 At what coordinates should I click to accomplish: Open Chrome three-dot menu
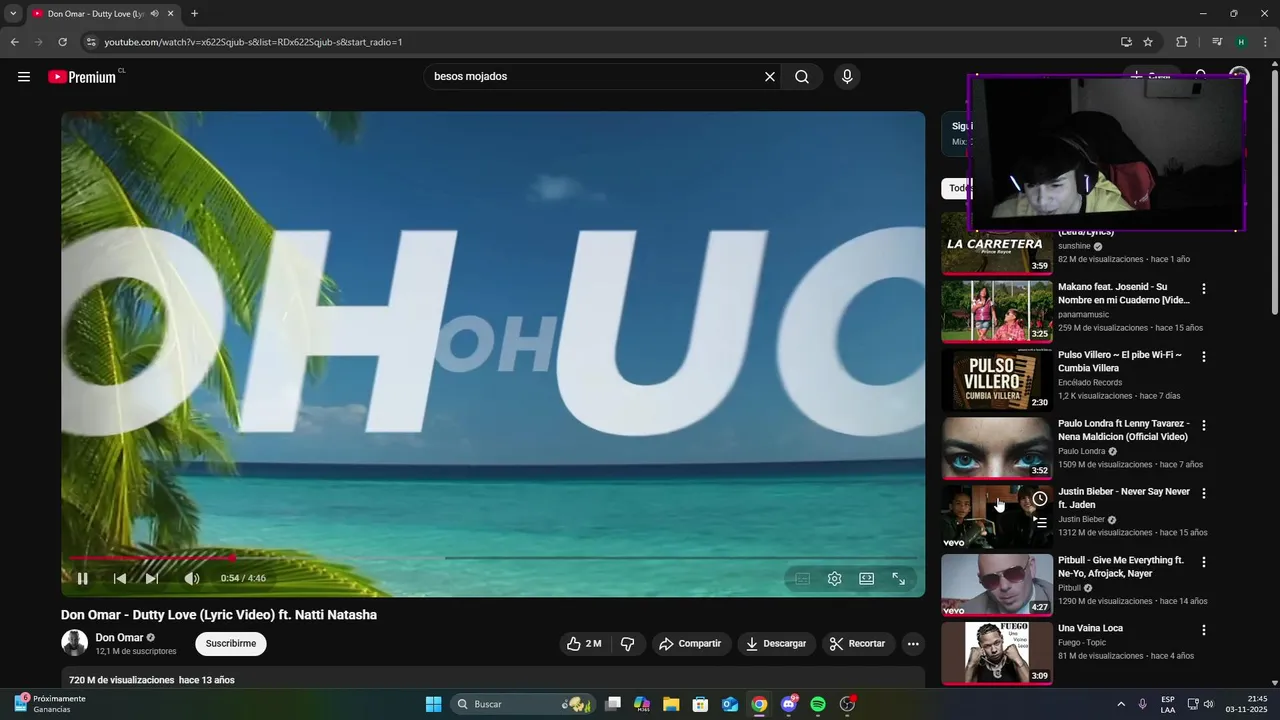(x=1265, y=42)
